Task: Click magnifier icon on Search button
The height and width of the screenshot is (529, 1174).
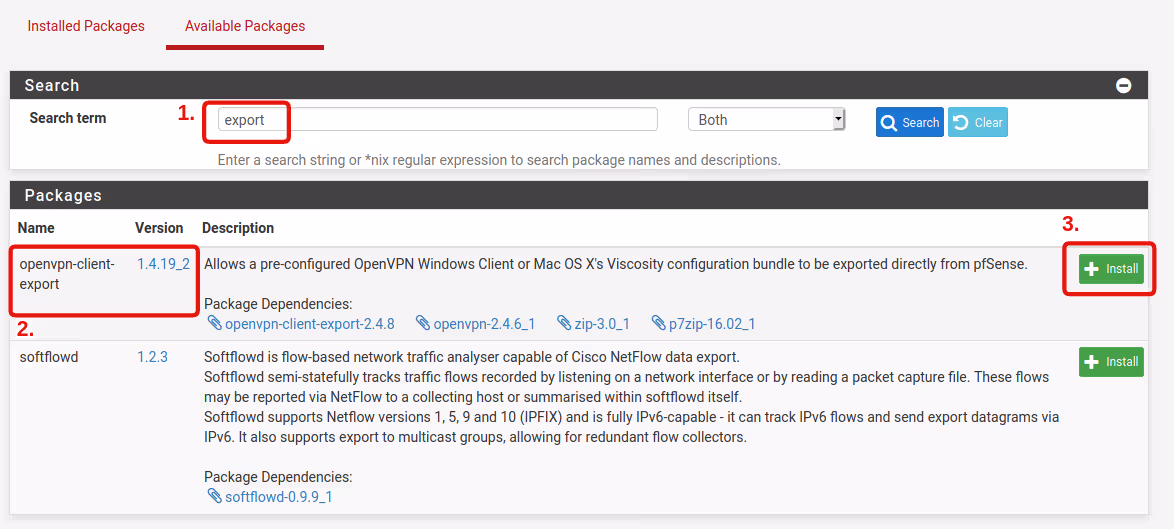Action: pyautogui.click(x=888, y=122)
